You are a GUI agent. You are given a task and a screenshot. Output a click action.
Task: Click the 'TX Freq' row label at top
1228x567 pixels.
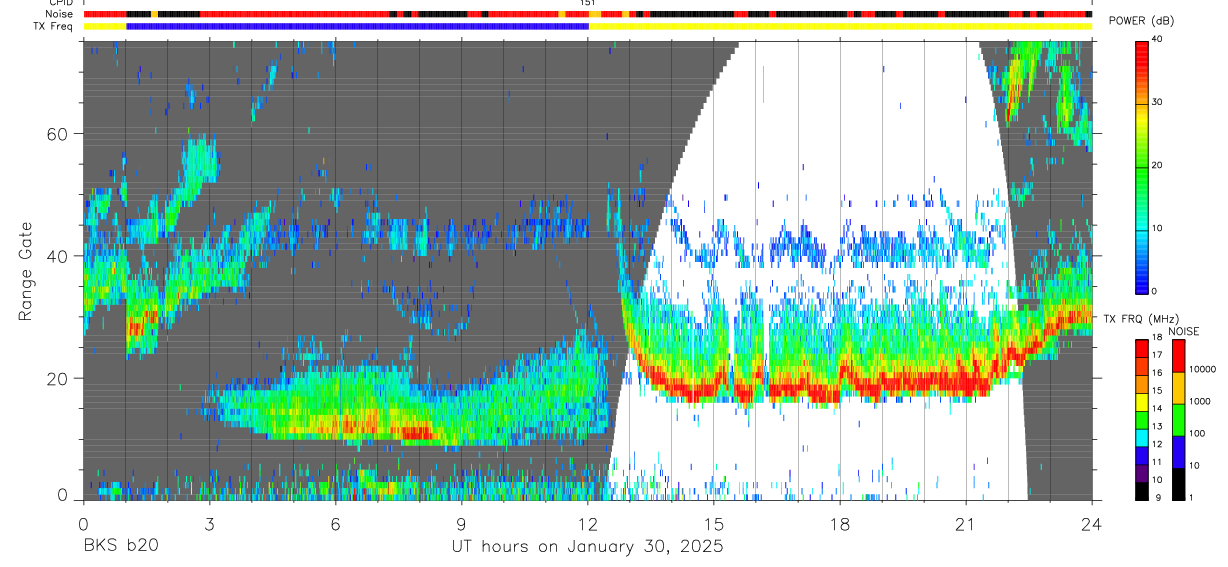coord(55,26)
